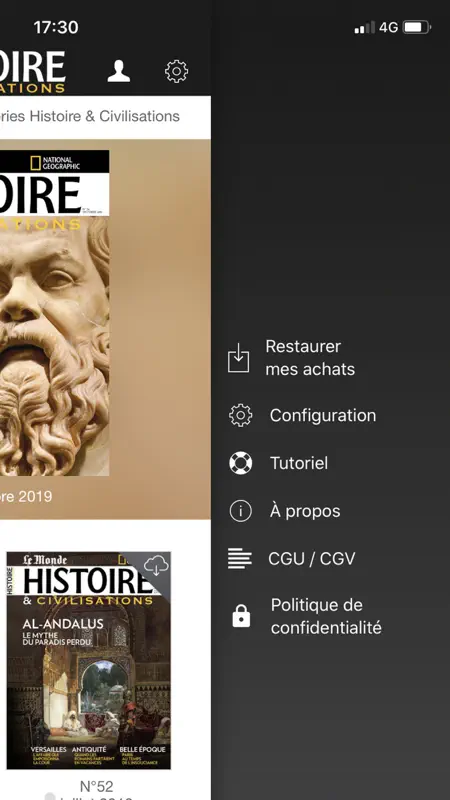This screenshot has height=800, width=450.
Task: Open the Configuration menu entry
Action: [323, 415]
